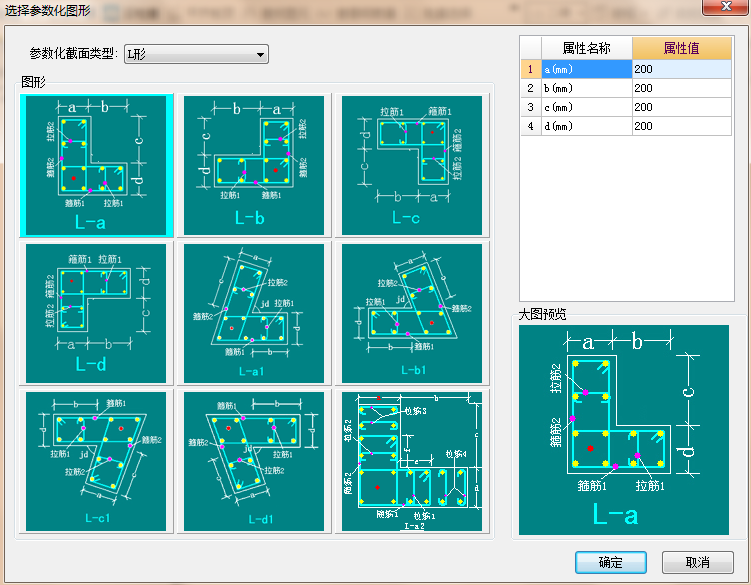The width and height of the screenshot is (751, 585).
Task: Edit the 200 value for d(mm)
Action: 682,126
